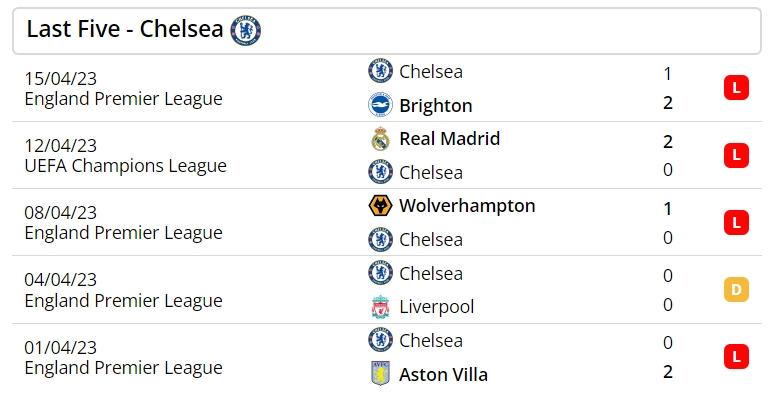774x396 pixels.
Task: Click the Aston Villa crest icon
Action: 381,373
